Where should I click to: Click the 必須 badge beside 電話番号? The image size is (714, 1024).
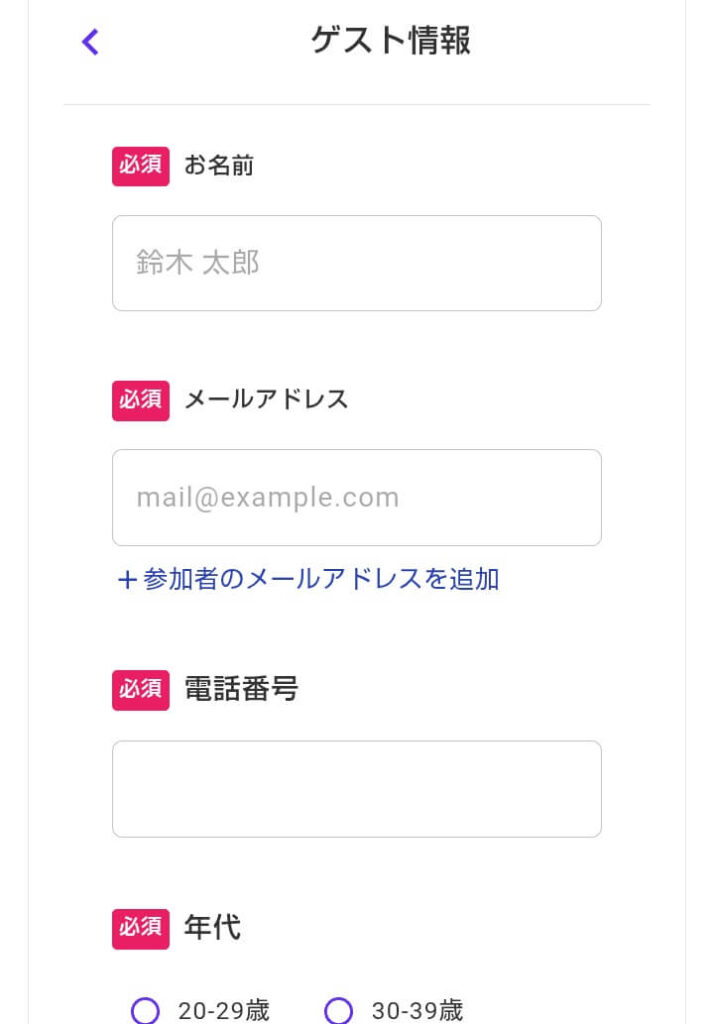(x=141, y=690)
